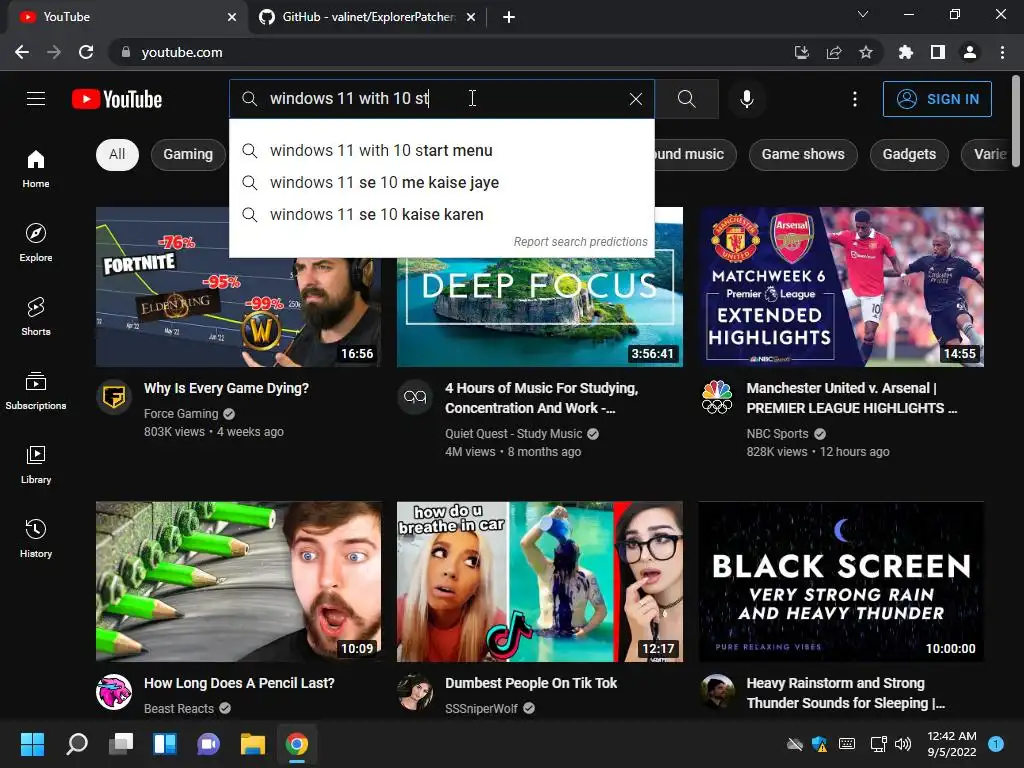This screenshot has height=768, width=1024.
Task: Open Quiet Quest - Study Music channel
Action: pyautogui.click(x=513, y=434)
